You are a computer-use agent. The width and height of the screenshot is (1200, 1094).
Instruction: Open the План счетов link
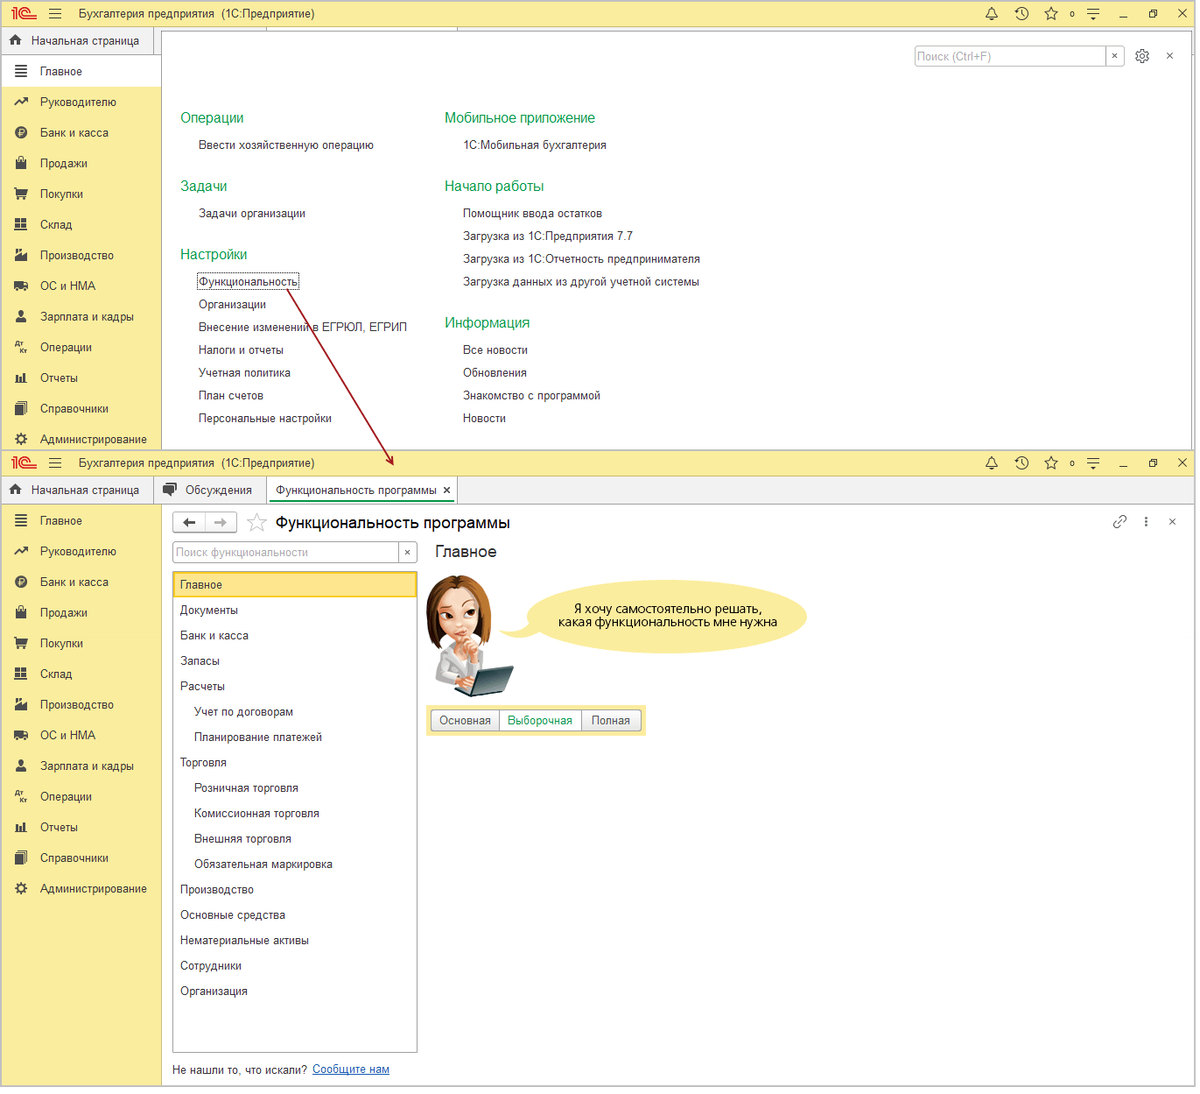[x=231, y=396]
